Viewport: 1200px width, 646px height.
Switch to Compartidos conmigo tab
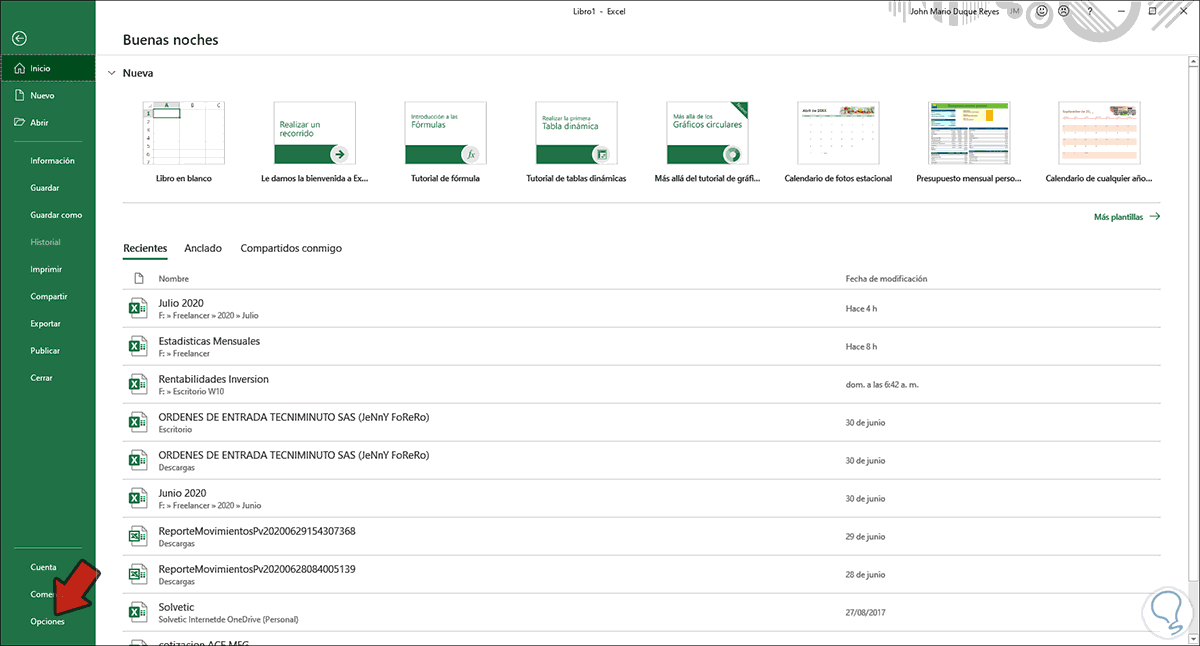pos(291,248)
